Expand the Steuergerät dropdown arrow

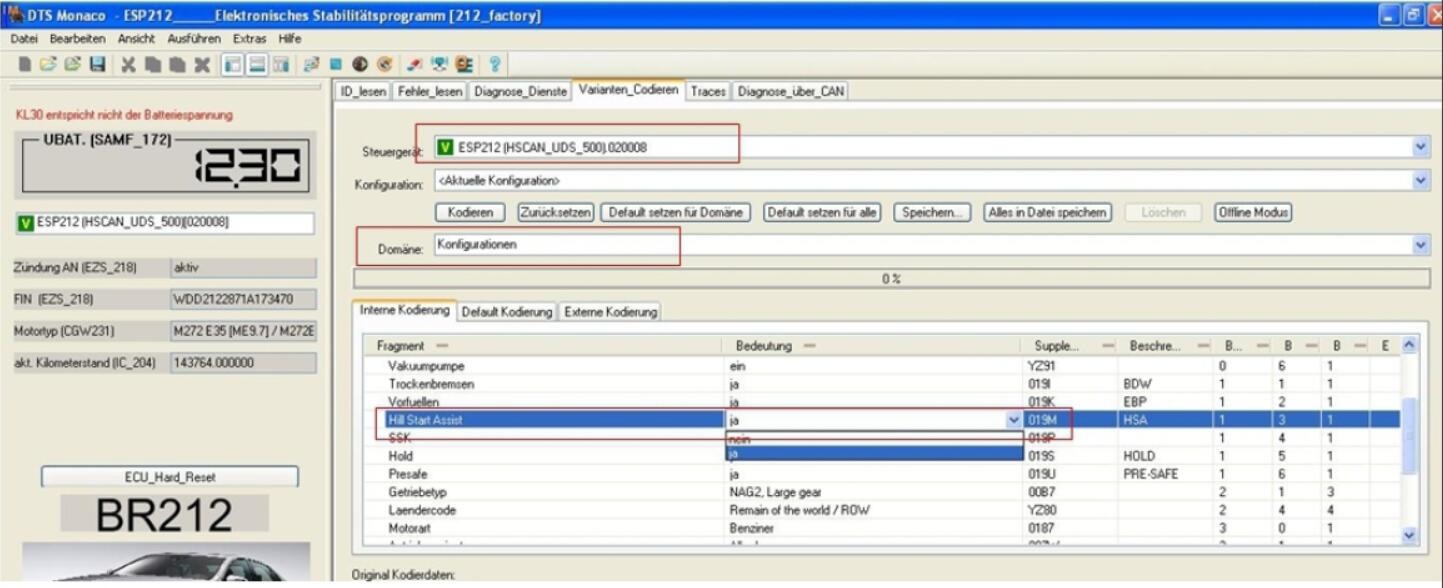pyautogui.click(x=1422, y=148)
